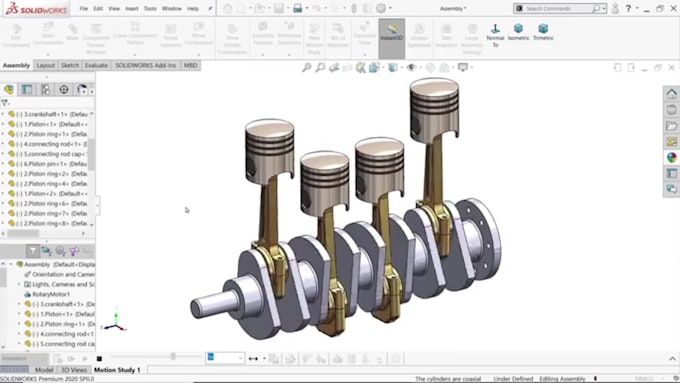Switch to the 3D Views bottom tab
This screenshot has width=680, height=383.
click(74, 370)
